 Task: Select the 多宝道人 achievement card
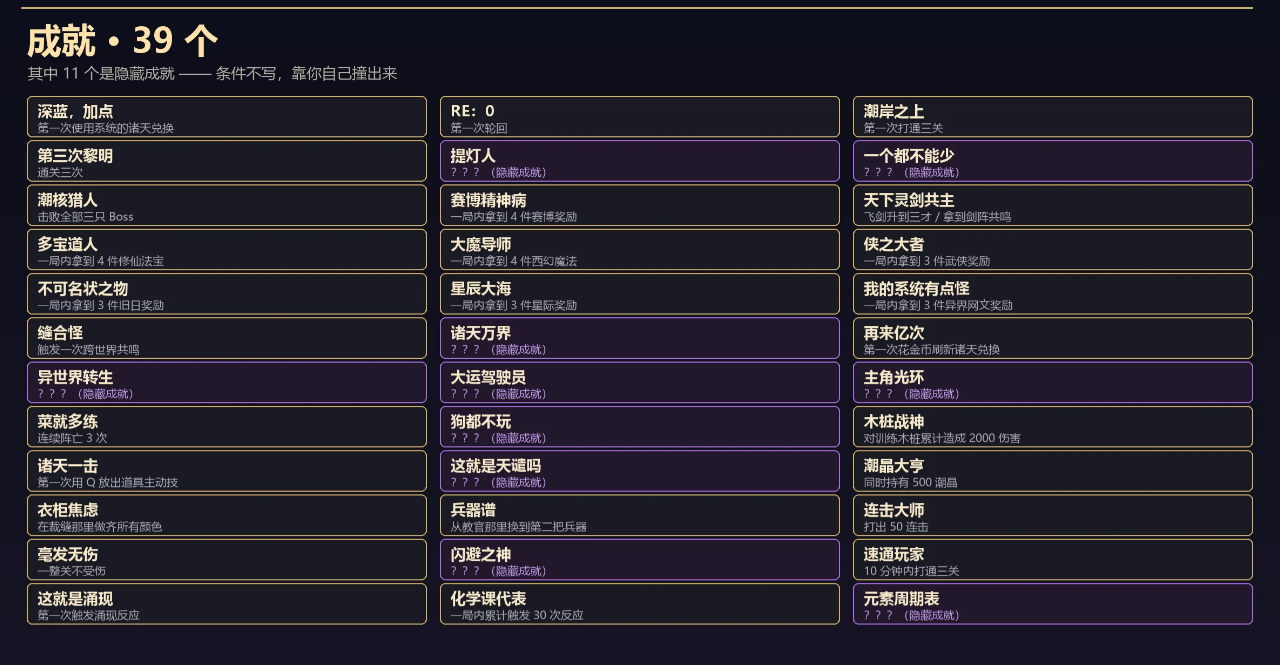pos(227,250)
